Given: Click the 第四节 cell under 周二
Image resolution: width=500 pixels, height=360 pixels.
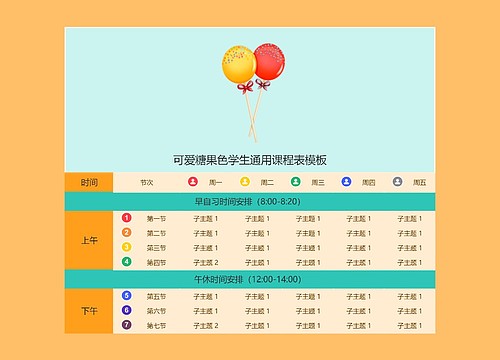Looking at the screenshot, I should pos(257,263).
